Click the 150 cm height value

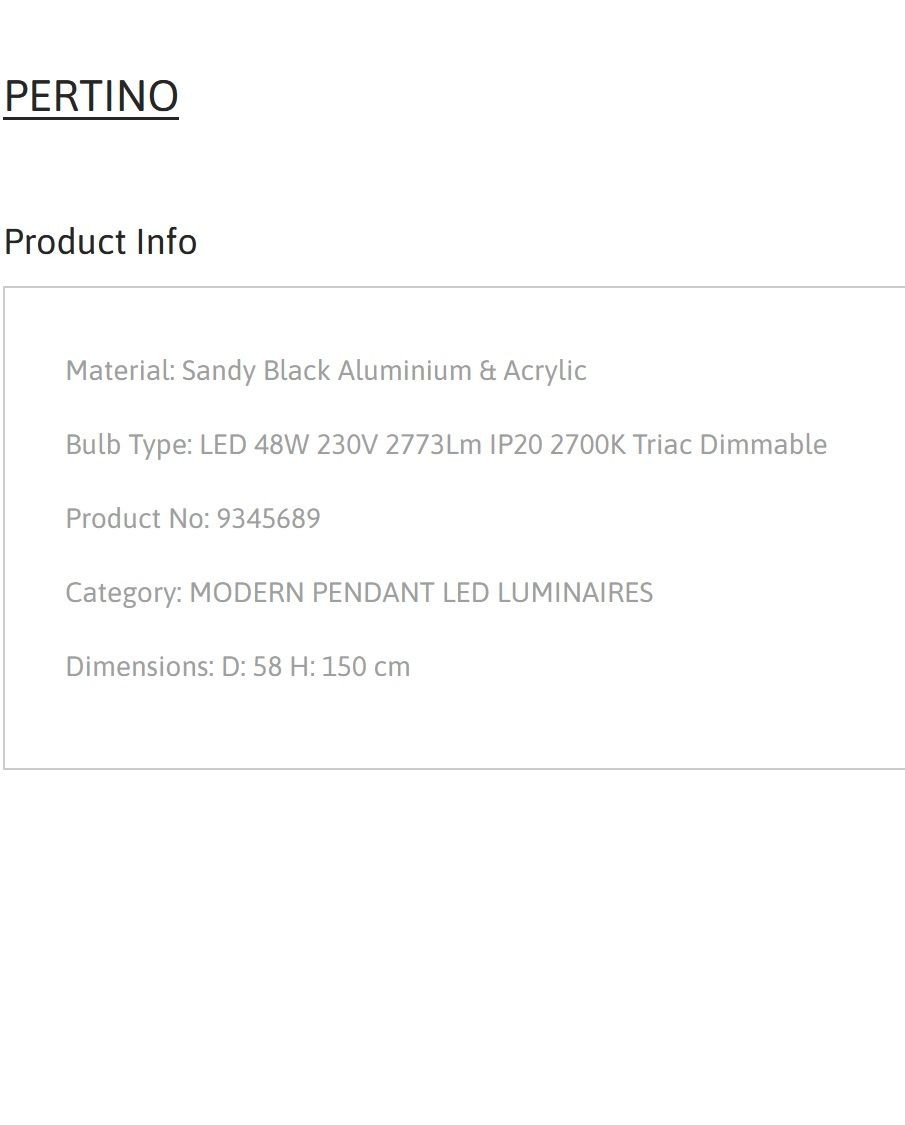(x=365, y=667)
